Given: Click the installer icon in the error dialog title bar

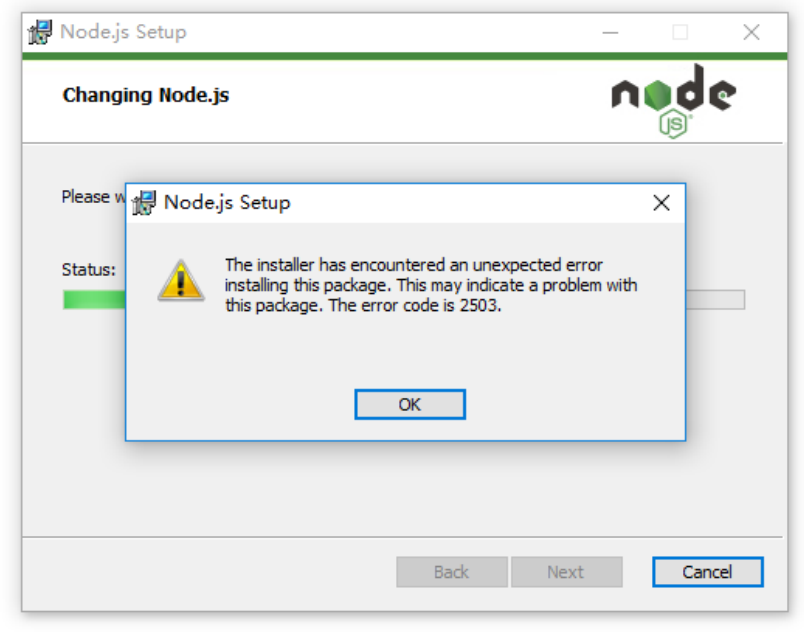Looking at the screenshot, I should pyautogui.click(x=144, y=203).
